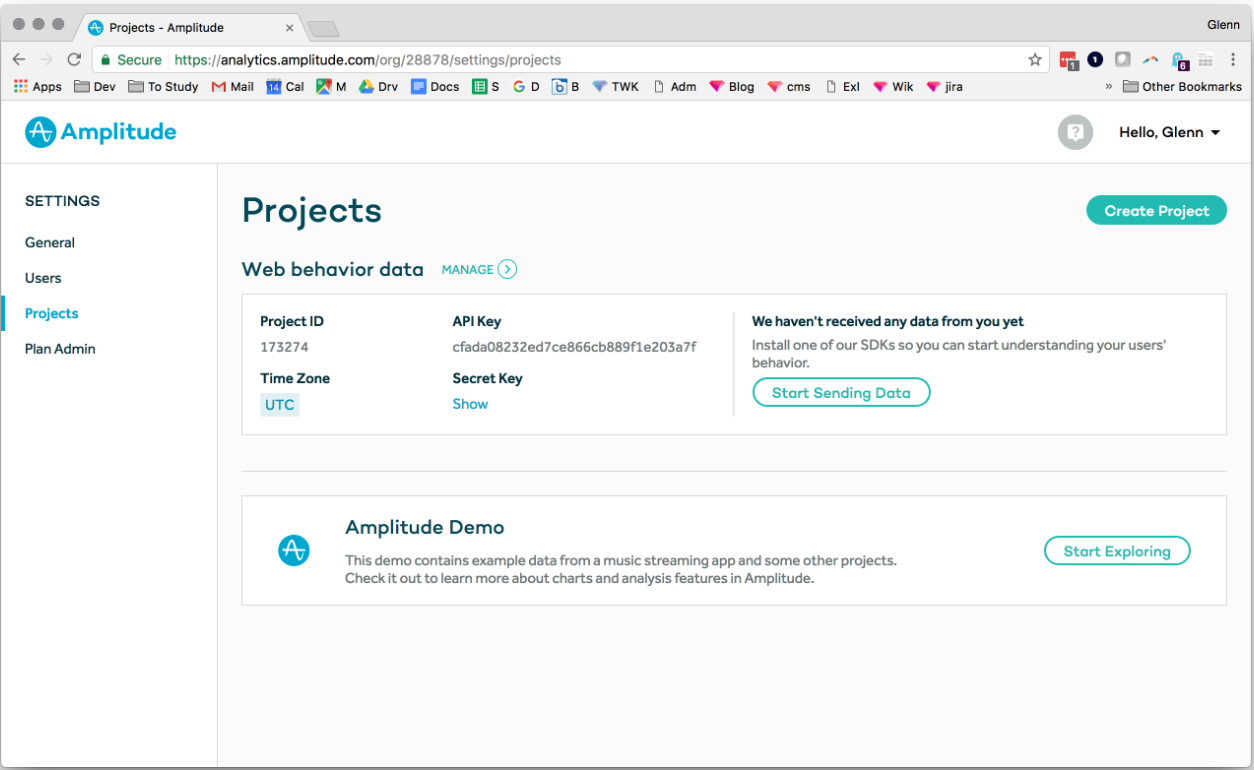The height and width of the screenshot is (770, 1254).
Task: Go back with browser back arrow
Action: tap(19, 60)
